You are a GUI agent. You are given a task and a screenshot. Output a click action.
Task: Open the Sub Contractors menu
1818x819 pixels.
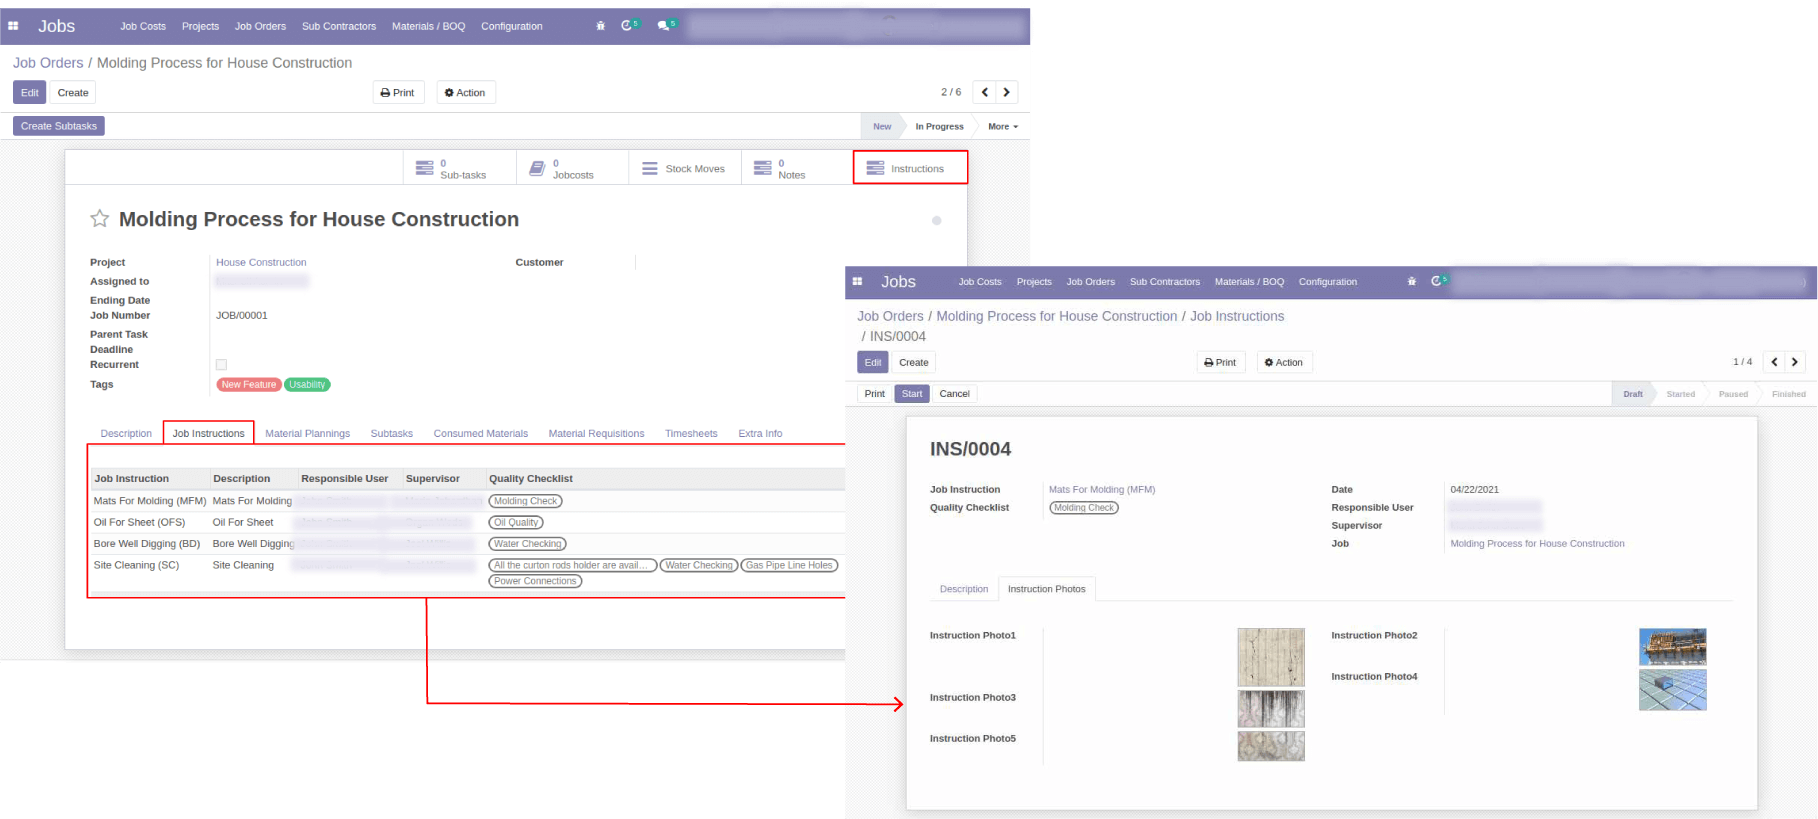pos(338,26)
